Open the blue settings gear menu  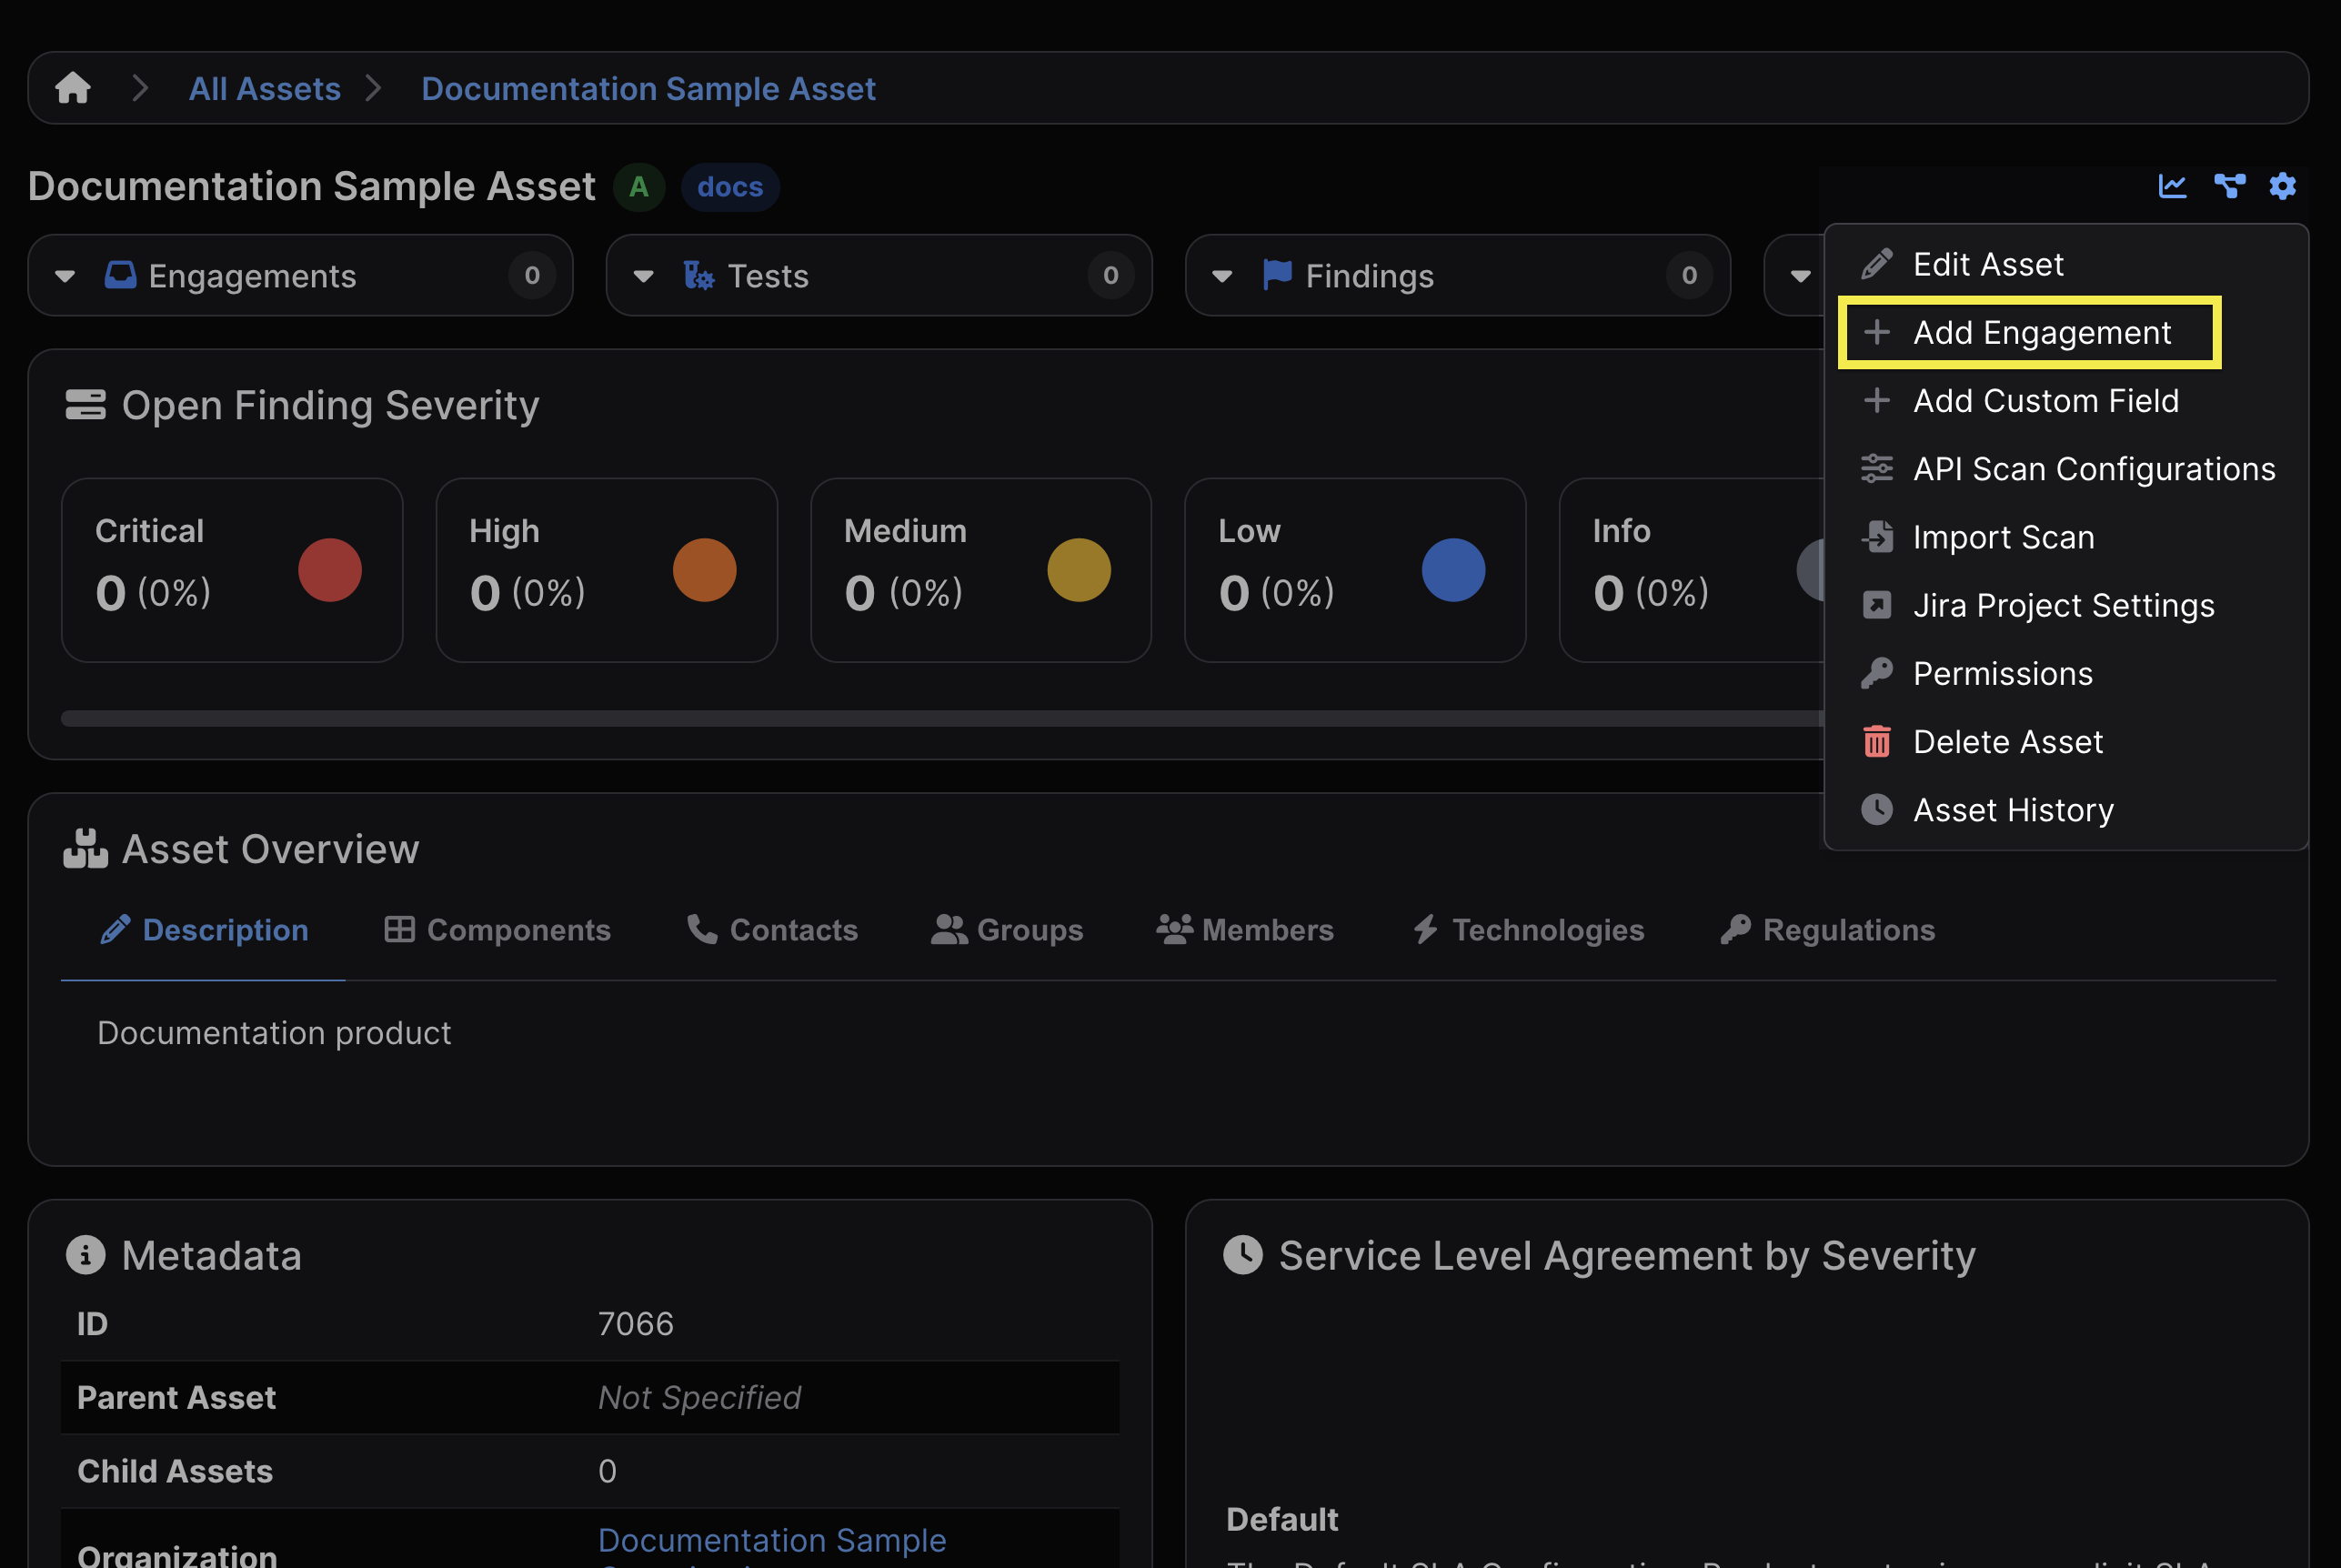tap(2283, 186)
